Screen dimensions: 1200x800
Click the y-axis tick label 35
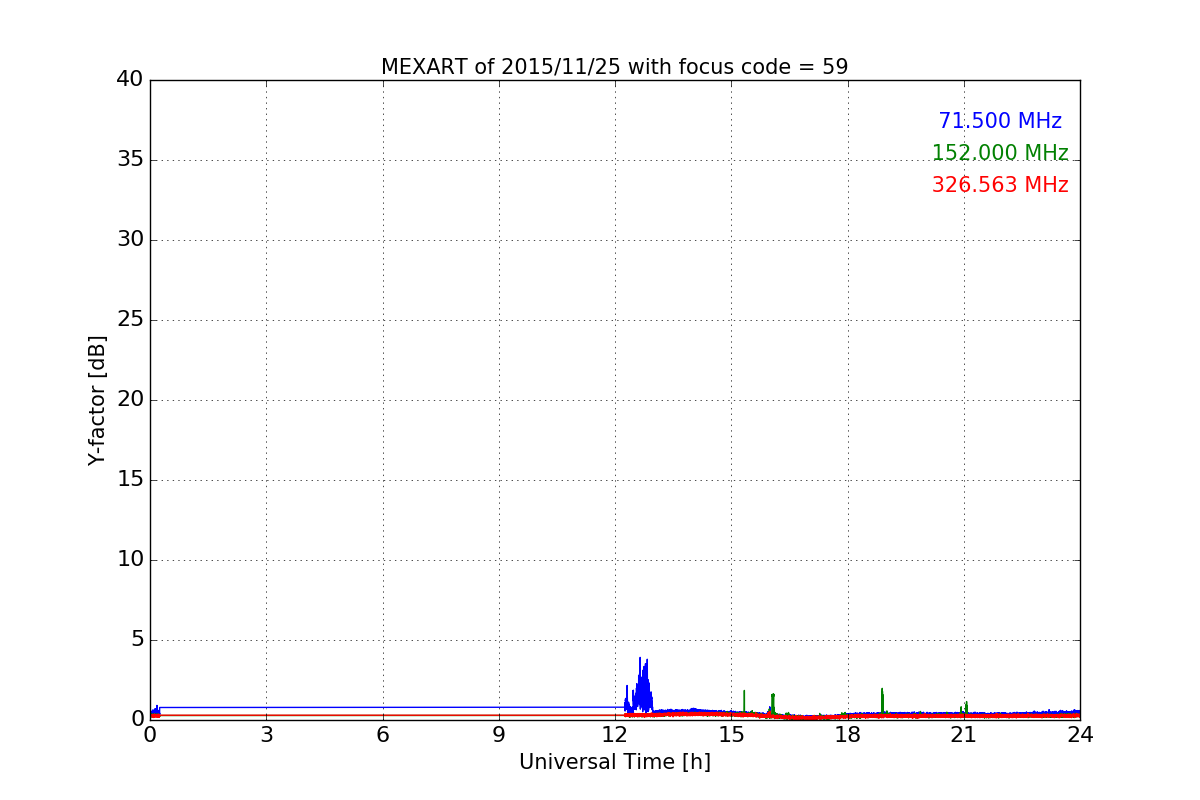pos(130,159)
